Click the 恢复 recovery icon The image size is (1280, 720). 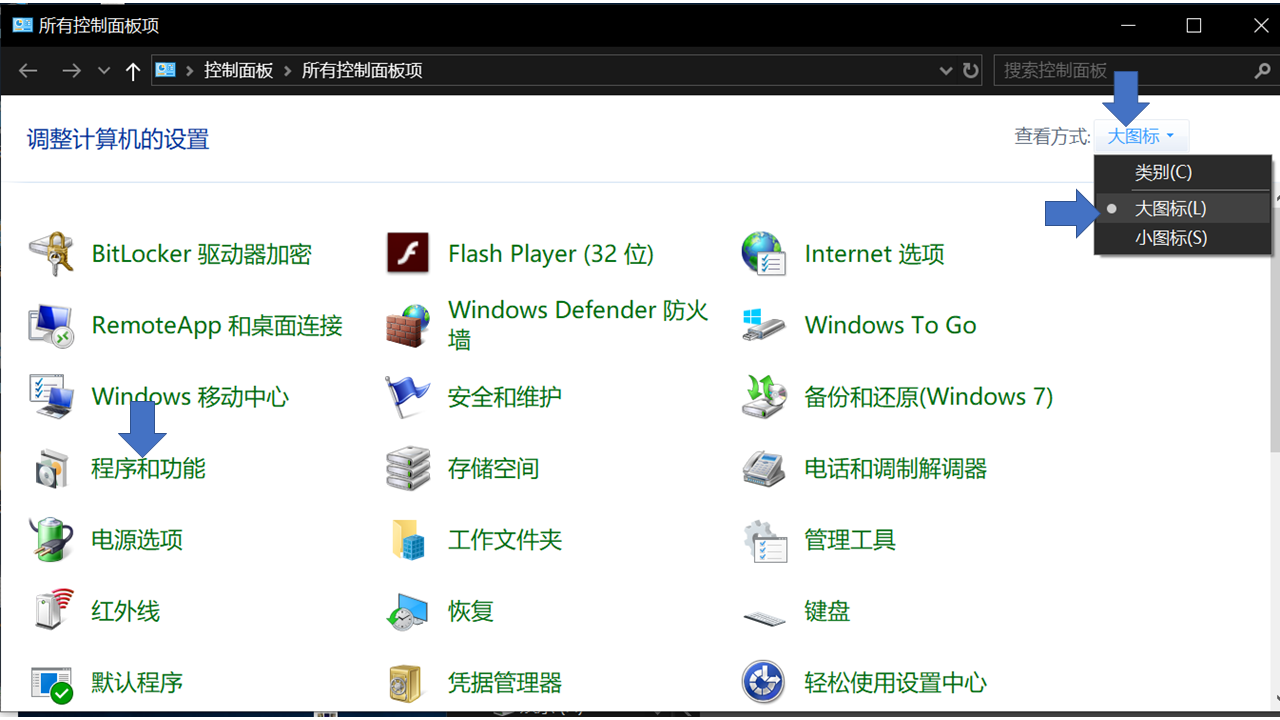407,611
